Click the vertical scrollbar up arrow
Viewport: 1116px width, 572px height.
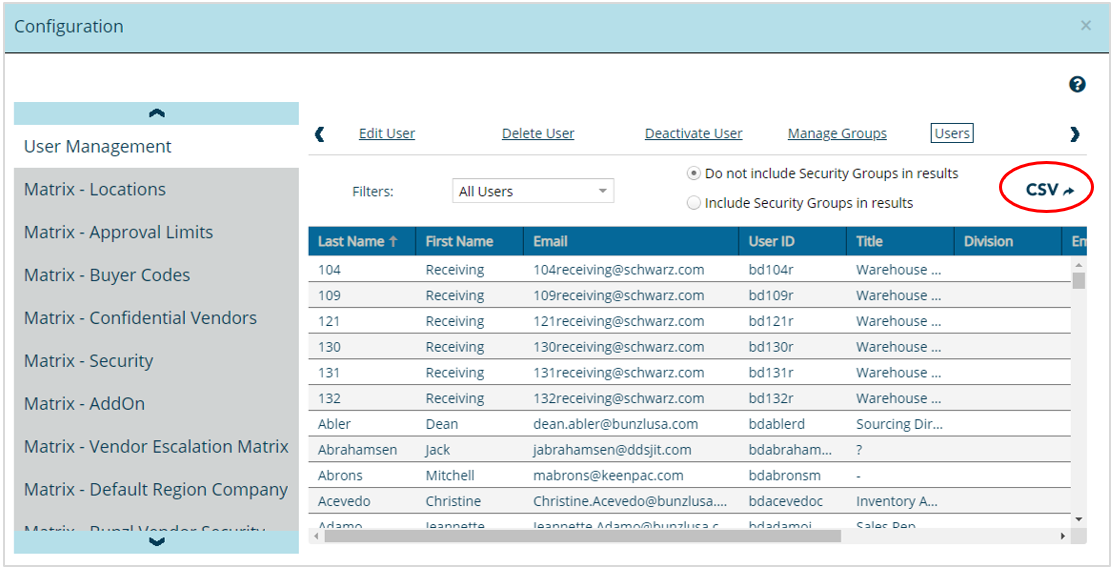(1079, 264)
